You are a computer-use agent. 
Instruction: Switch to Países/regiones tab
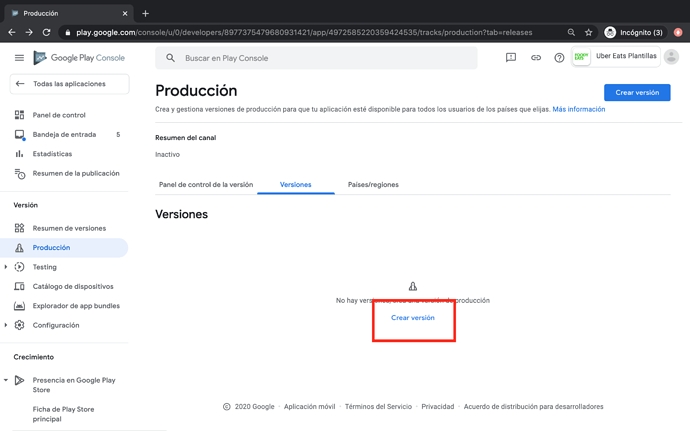[373, 185]
